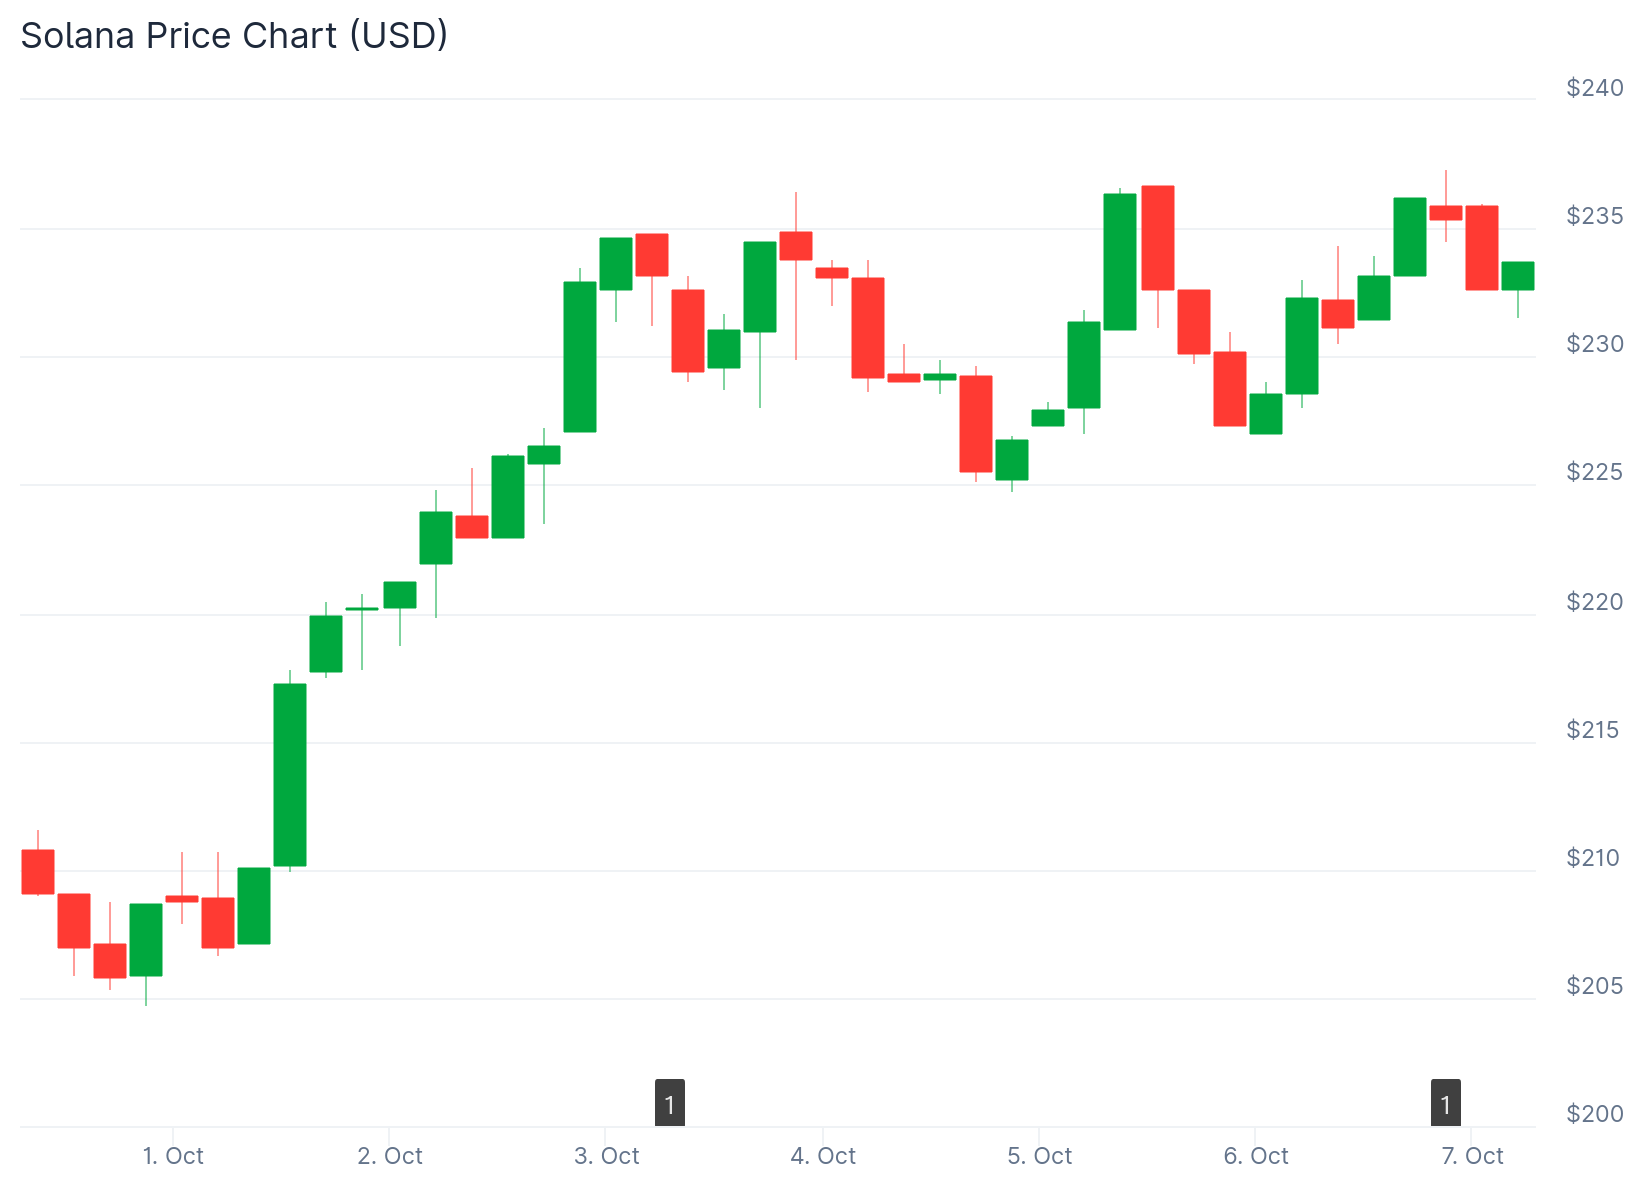The width and height of the screenshot is (1644, 1200).
Task: Click the tall green candle spanning $210 to $217
Action: [x=290, y=775]
